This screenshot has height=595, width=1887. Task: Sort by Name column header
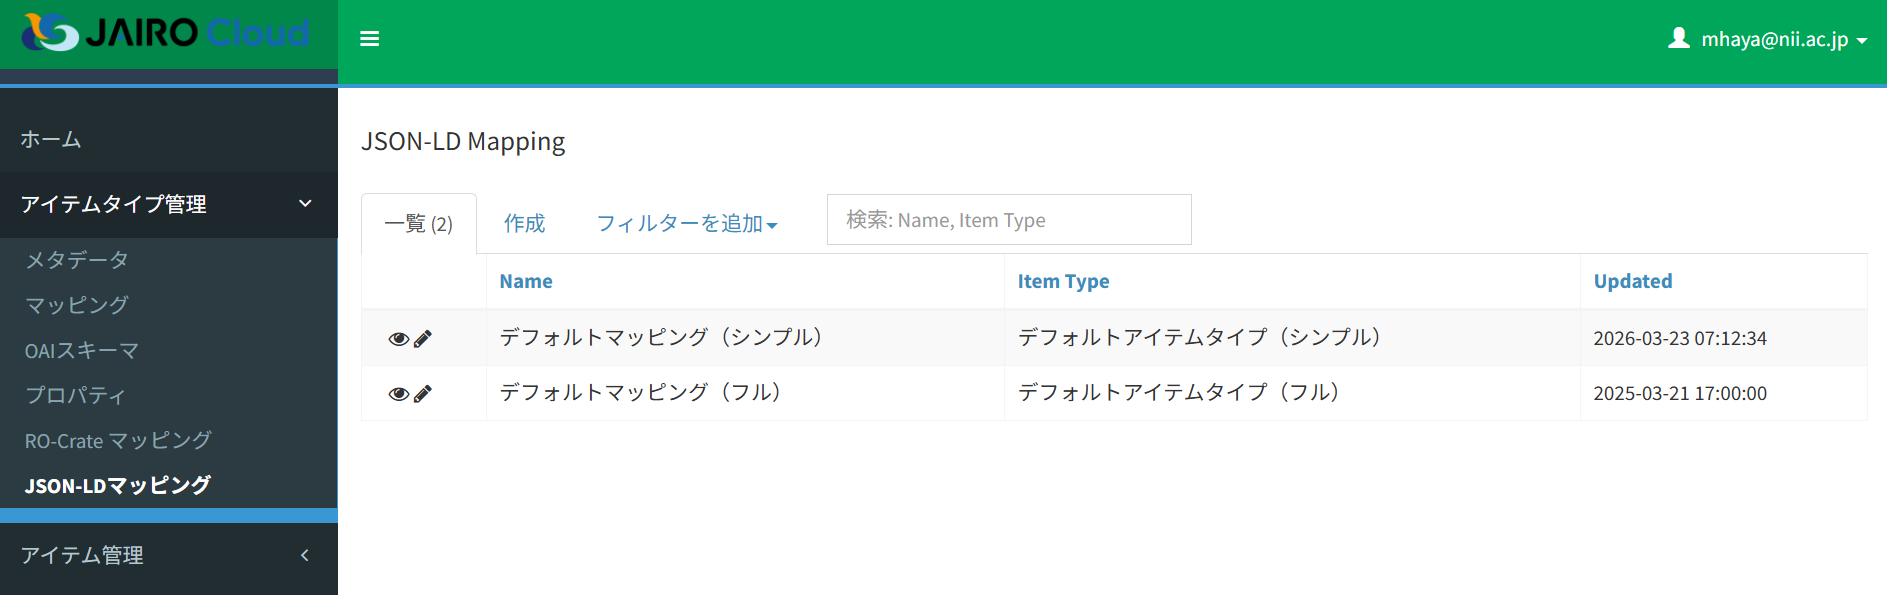[526, 281]
